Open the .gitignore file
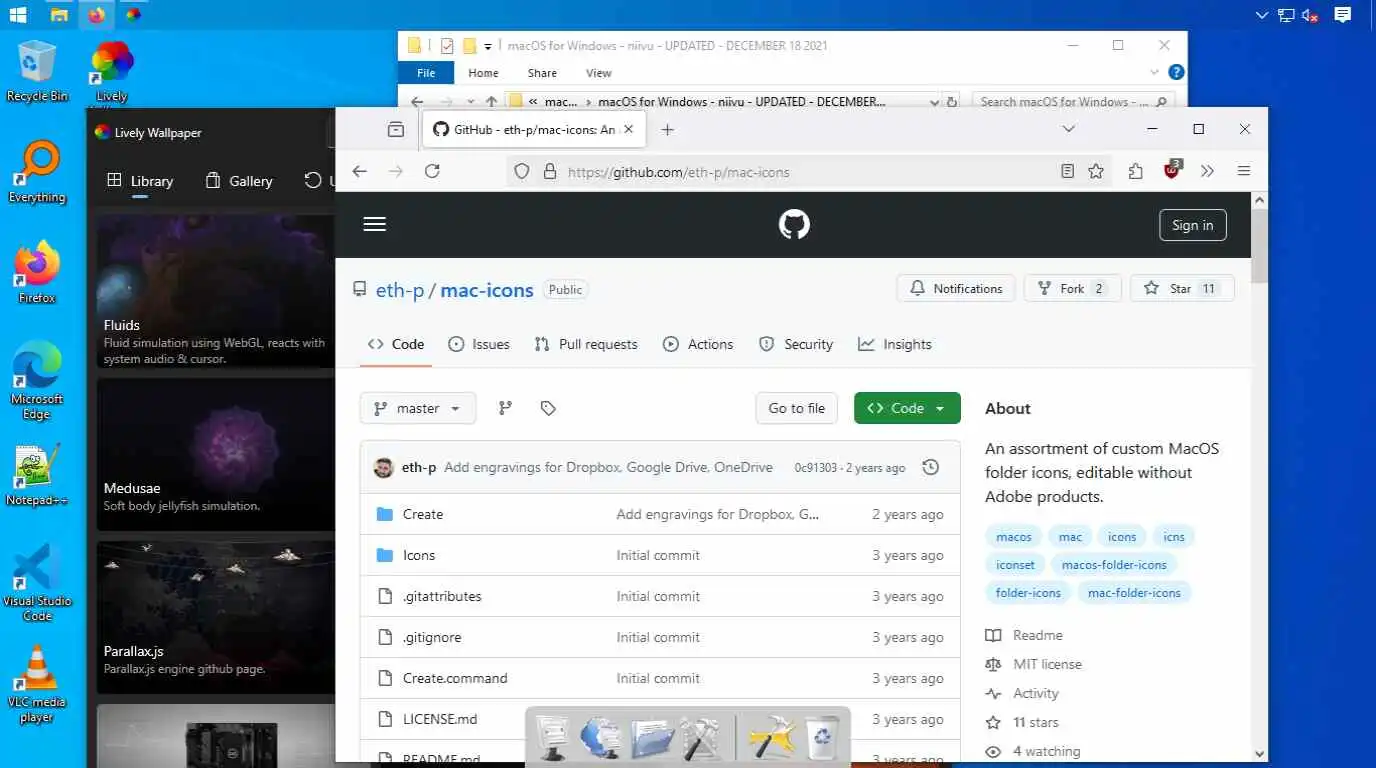The height and width of the screenshot is (768, 1376). coord(432,637)
